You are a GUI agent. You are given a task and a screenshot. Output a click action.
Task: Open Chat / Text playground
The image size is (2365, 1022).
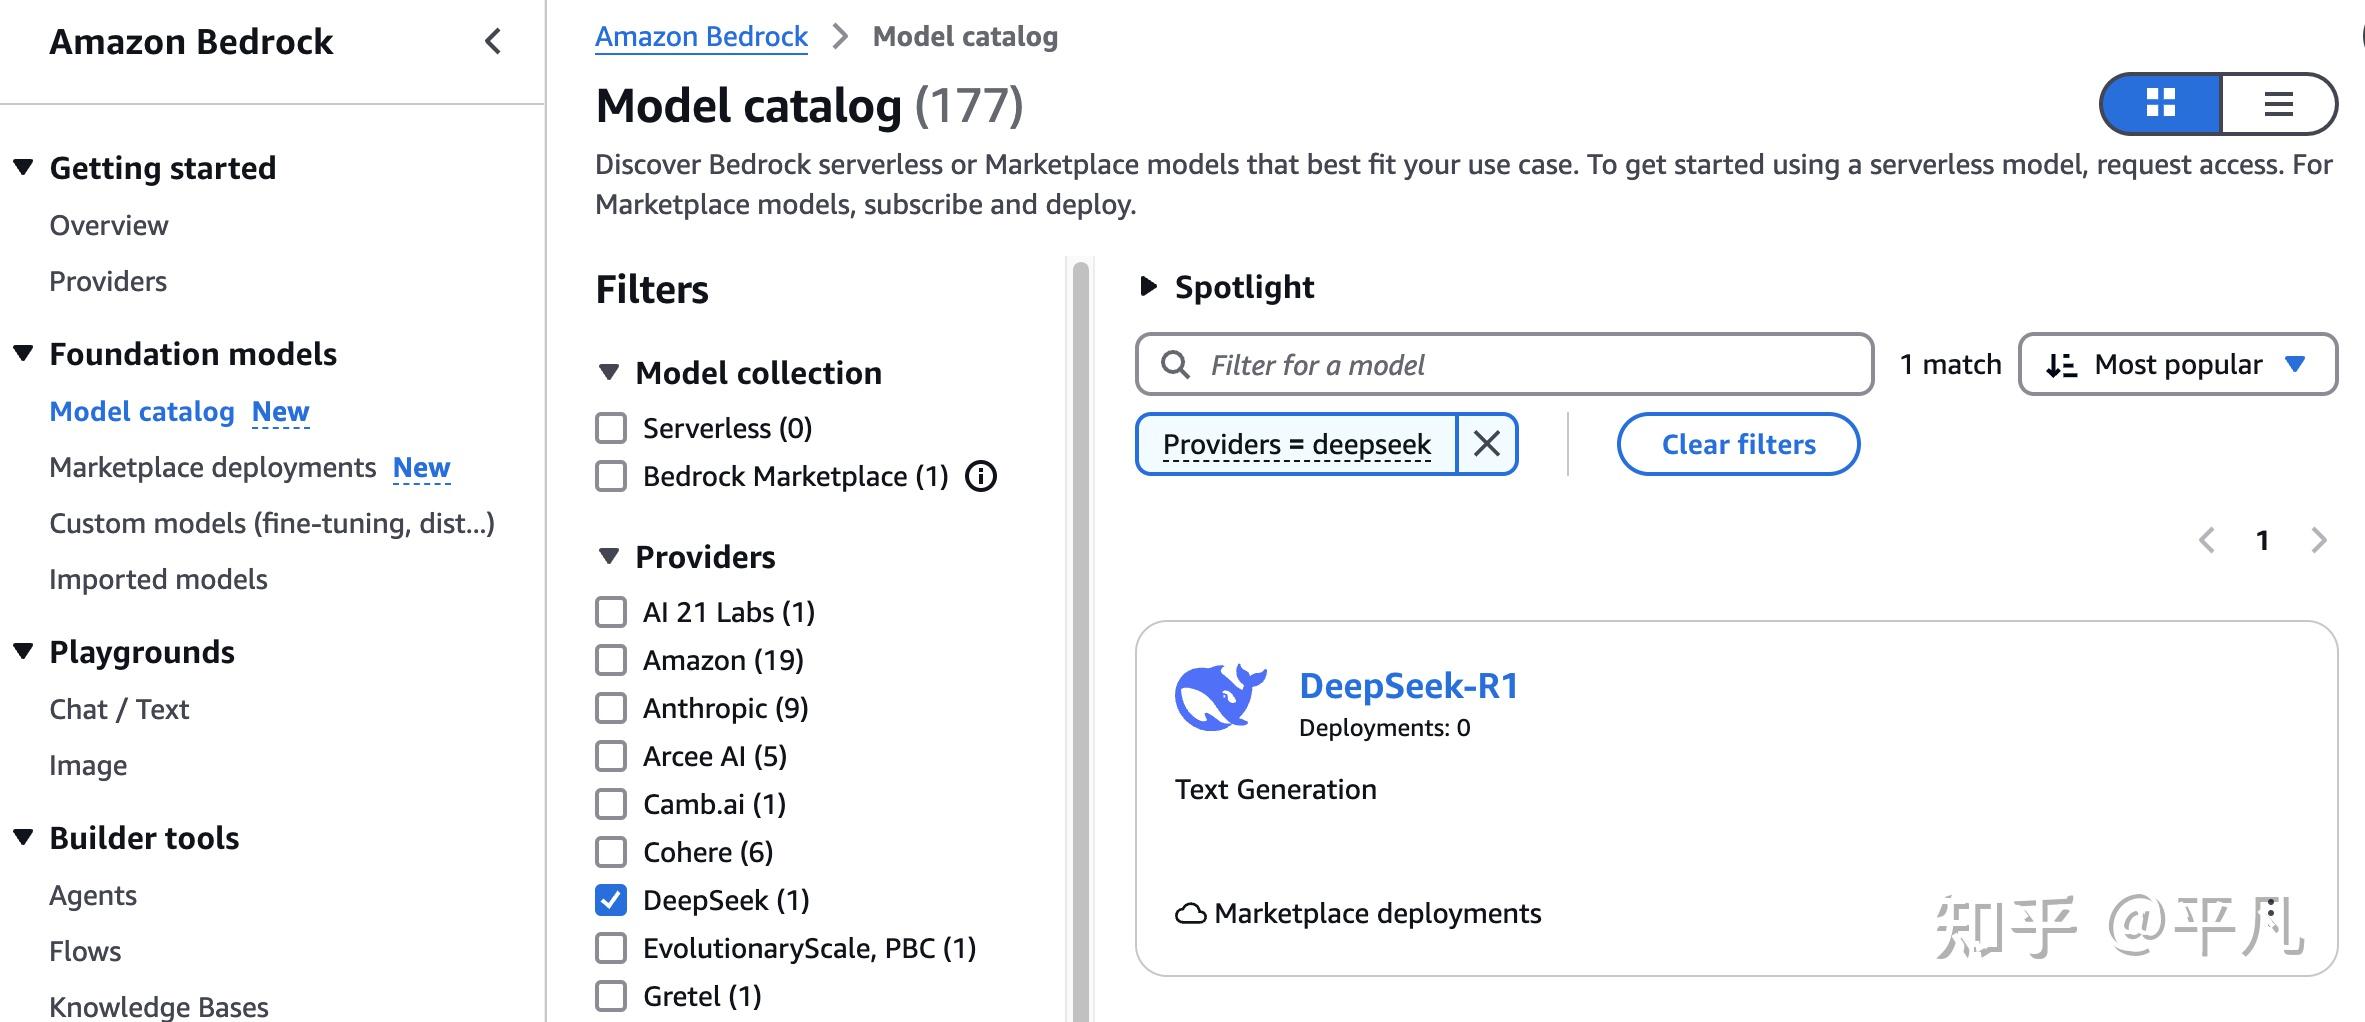point(119,709)
